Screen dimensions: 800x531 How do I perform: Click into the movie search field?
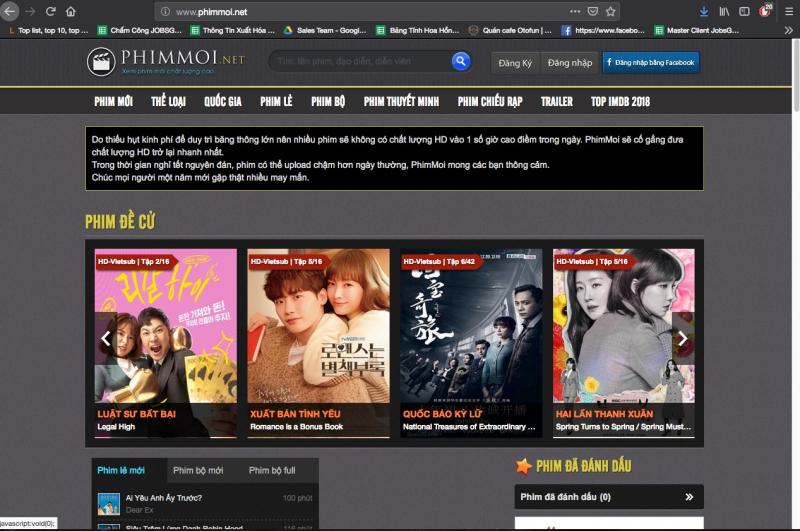tap(360, 62)
